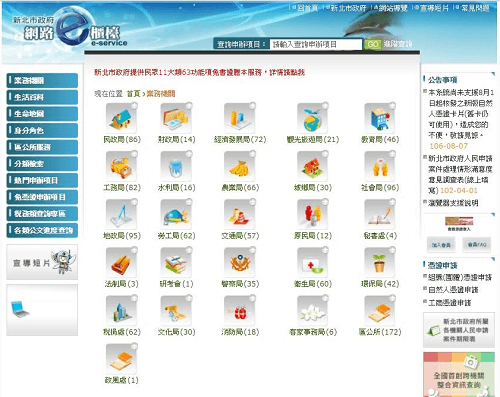The height and width of the screenshot is (397, 500).
Task: Open the 各機關人民申請案件期限表 banner
Action: (459, 330)
